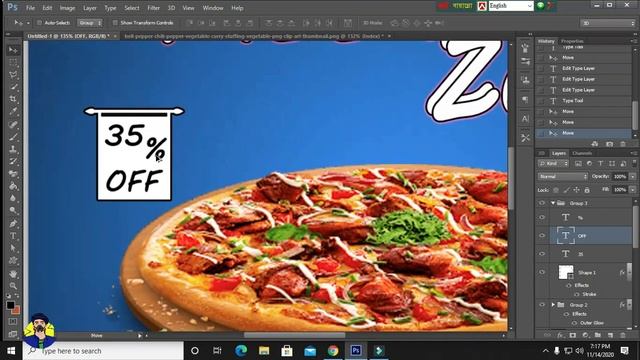The height and width of the screenshot is (360, 640).
Task: Create new adjustment layer icon
Action: (585, 335)
